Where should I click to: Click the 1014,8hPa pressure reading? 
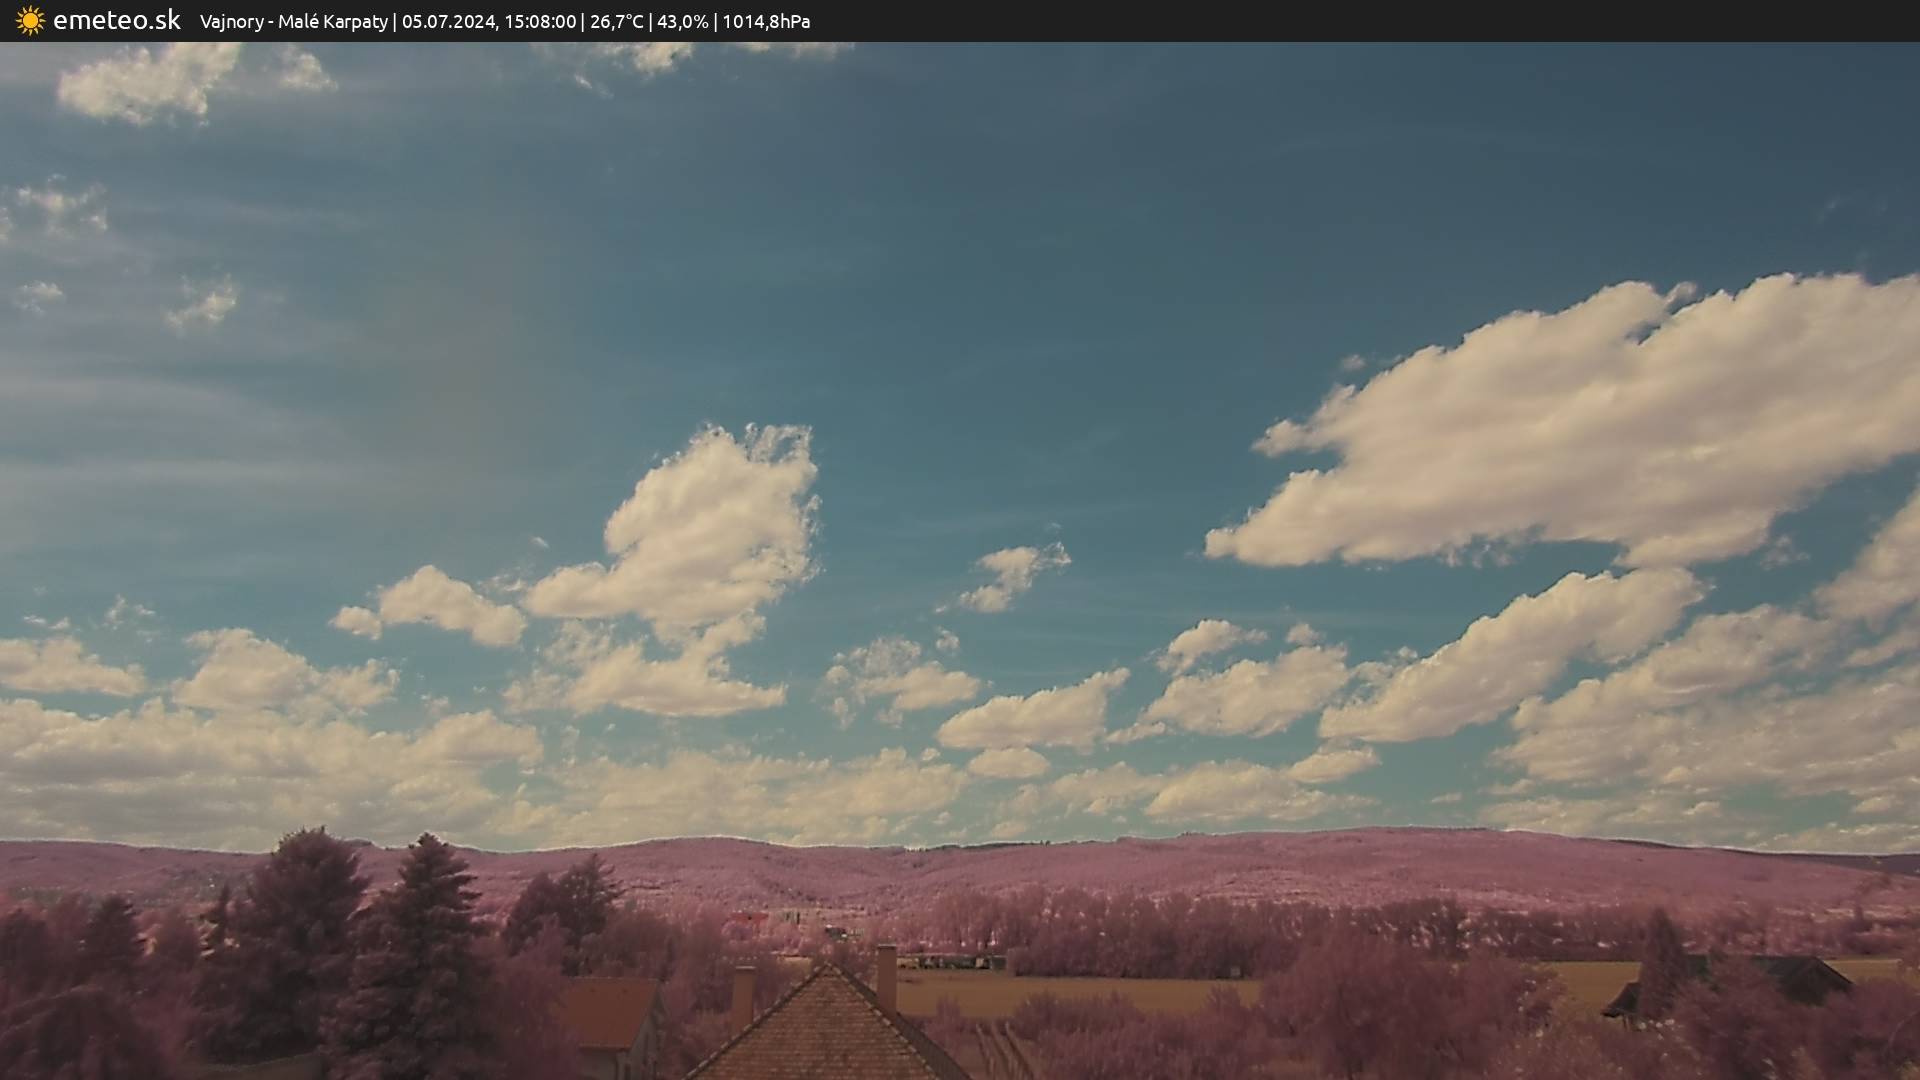[766, 22]
